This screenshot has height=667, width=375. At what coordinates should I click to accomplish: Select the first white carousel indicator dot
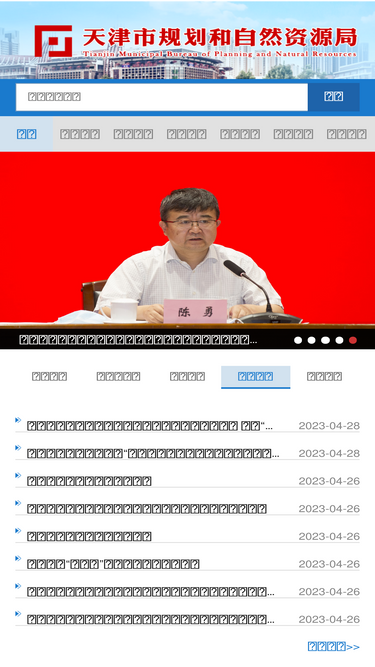298,340
